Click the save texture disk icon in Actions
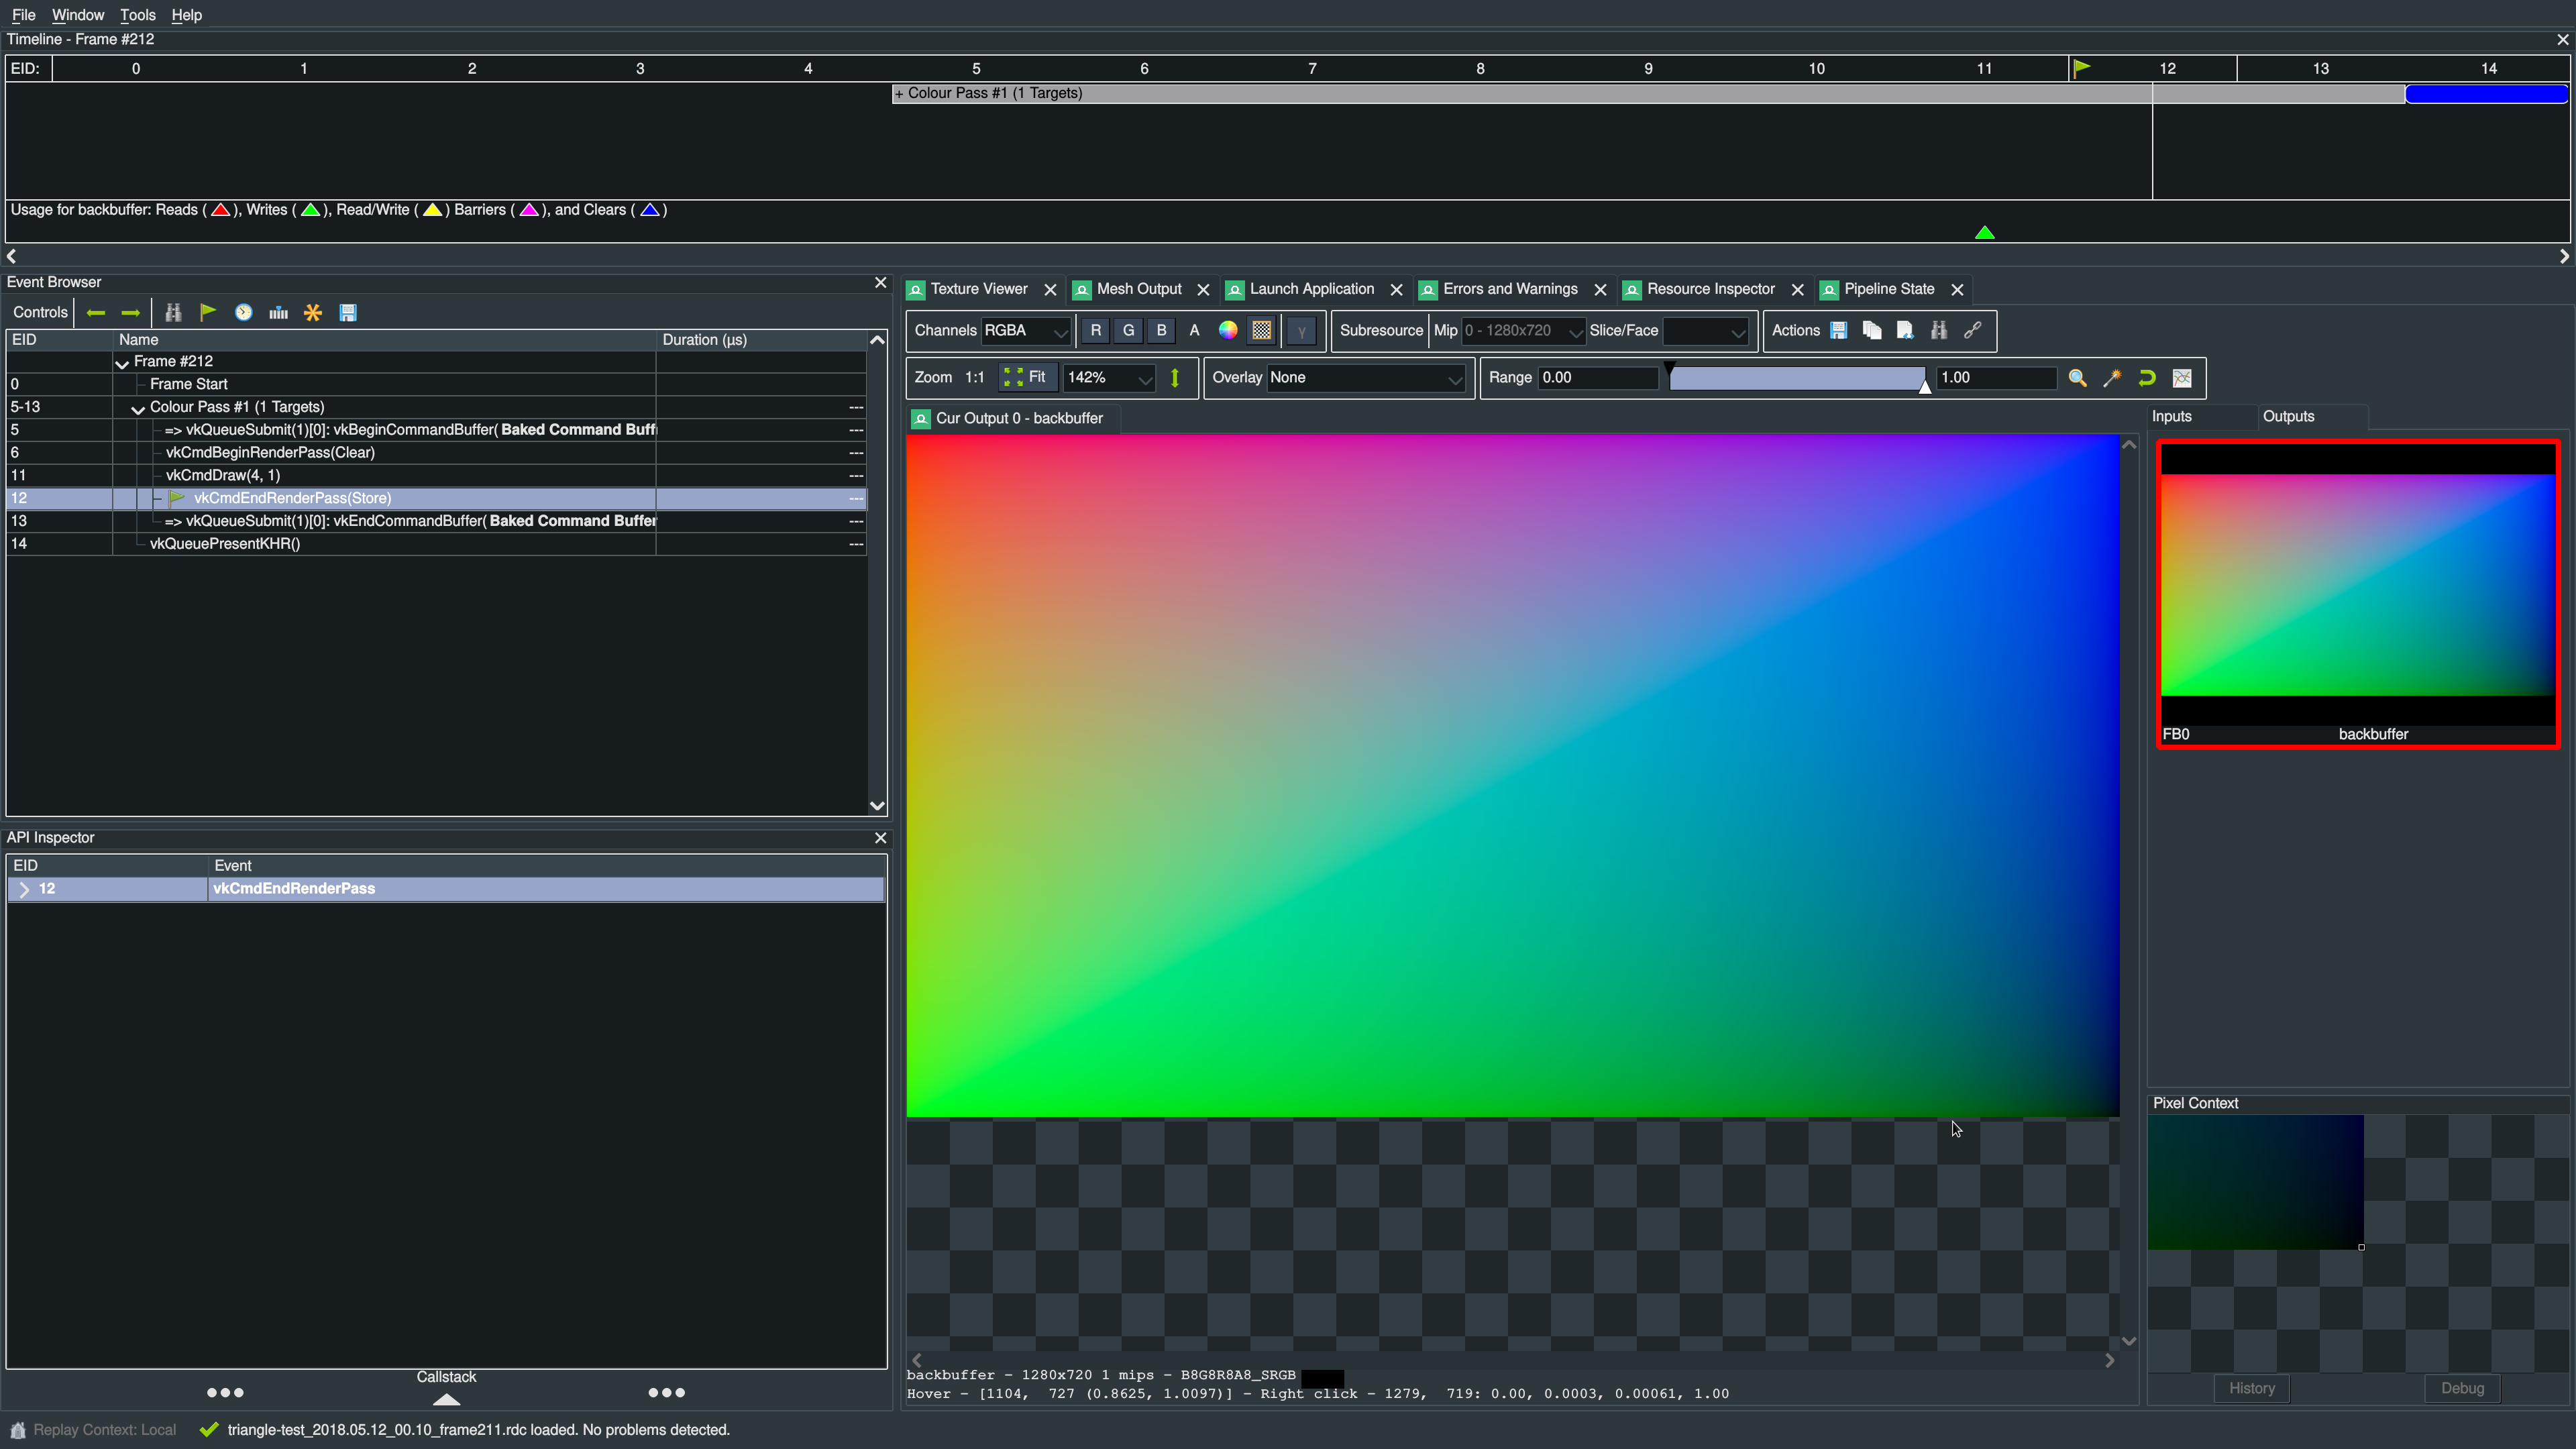Image resolution: width=2576 pixels, height=1449 pixels. coord(1838,331)
